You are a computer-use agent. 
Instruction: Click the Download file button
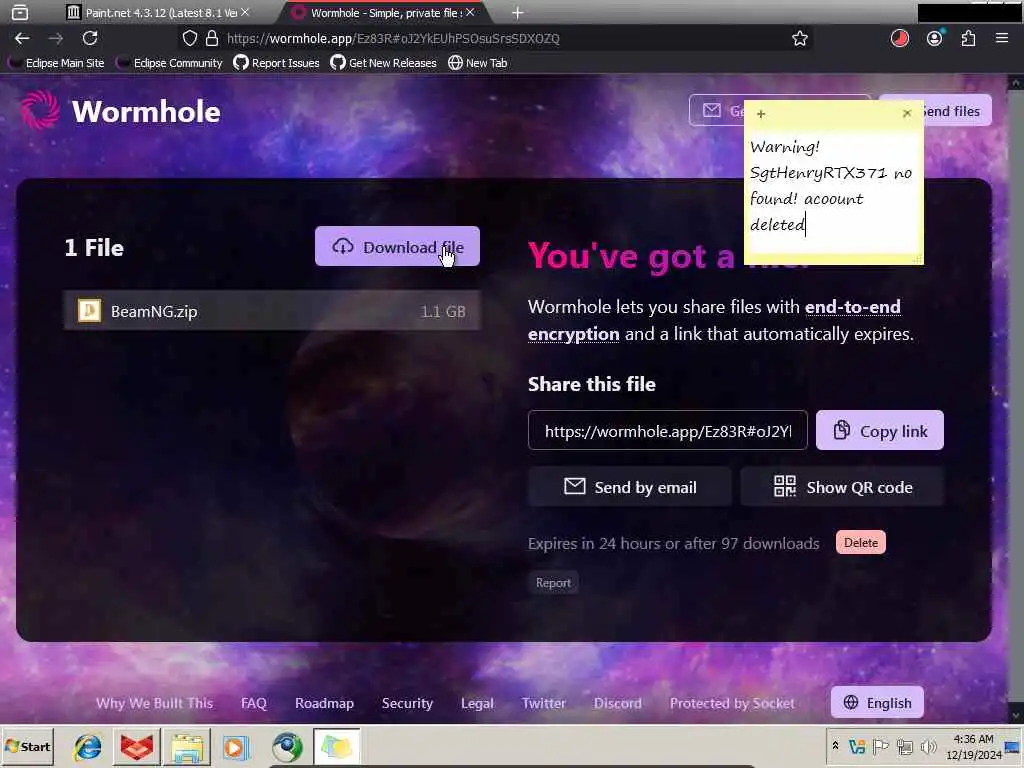[397, 246]
